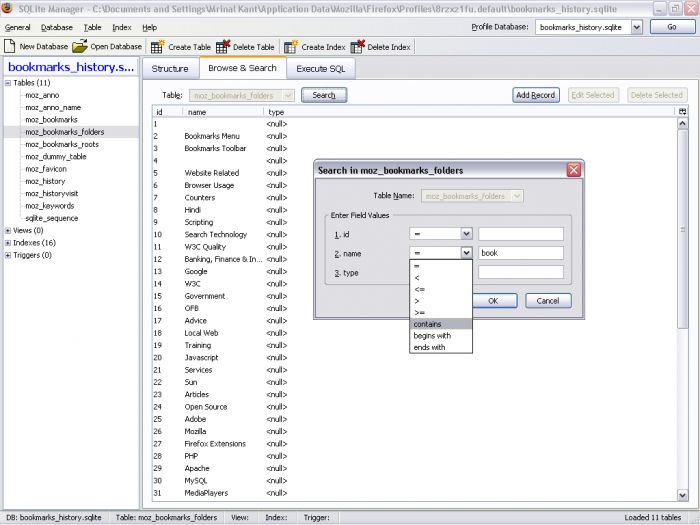Select the 'Search Technology' row

click(x=415, y=234)
